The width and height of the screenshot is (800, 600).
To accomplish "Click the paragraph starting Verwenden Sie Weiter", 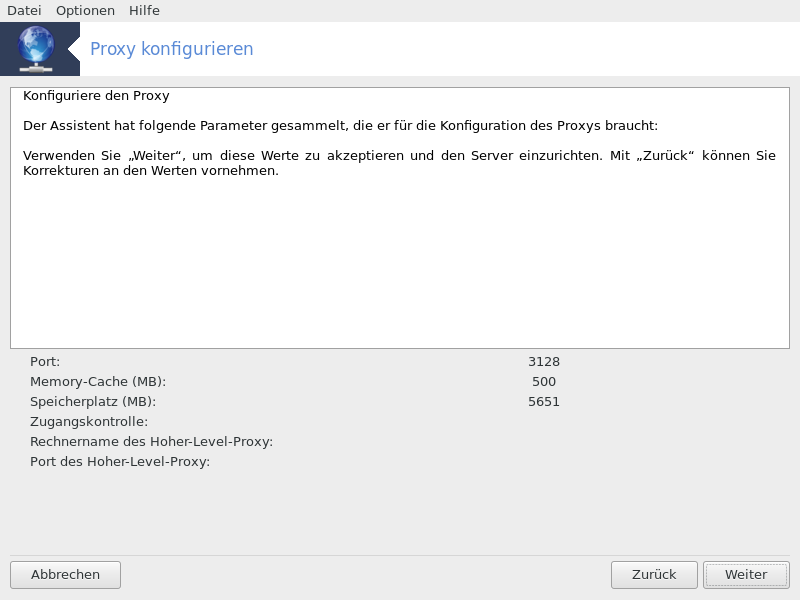I will 399,163.
